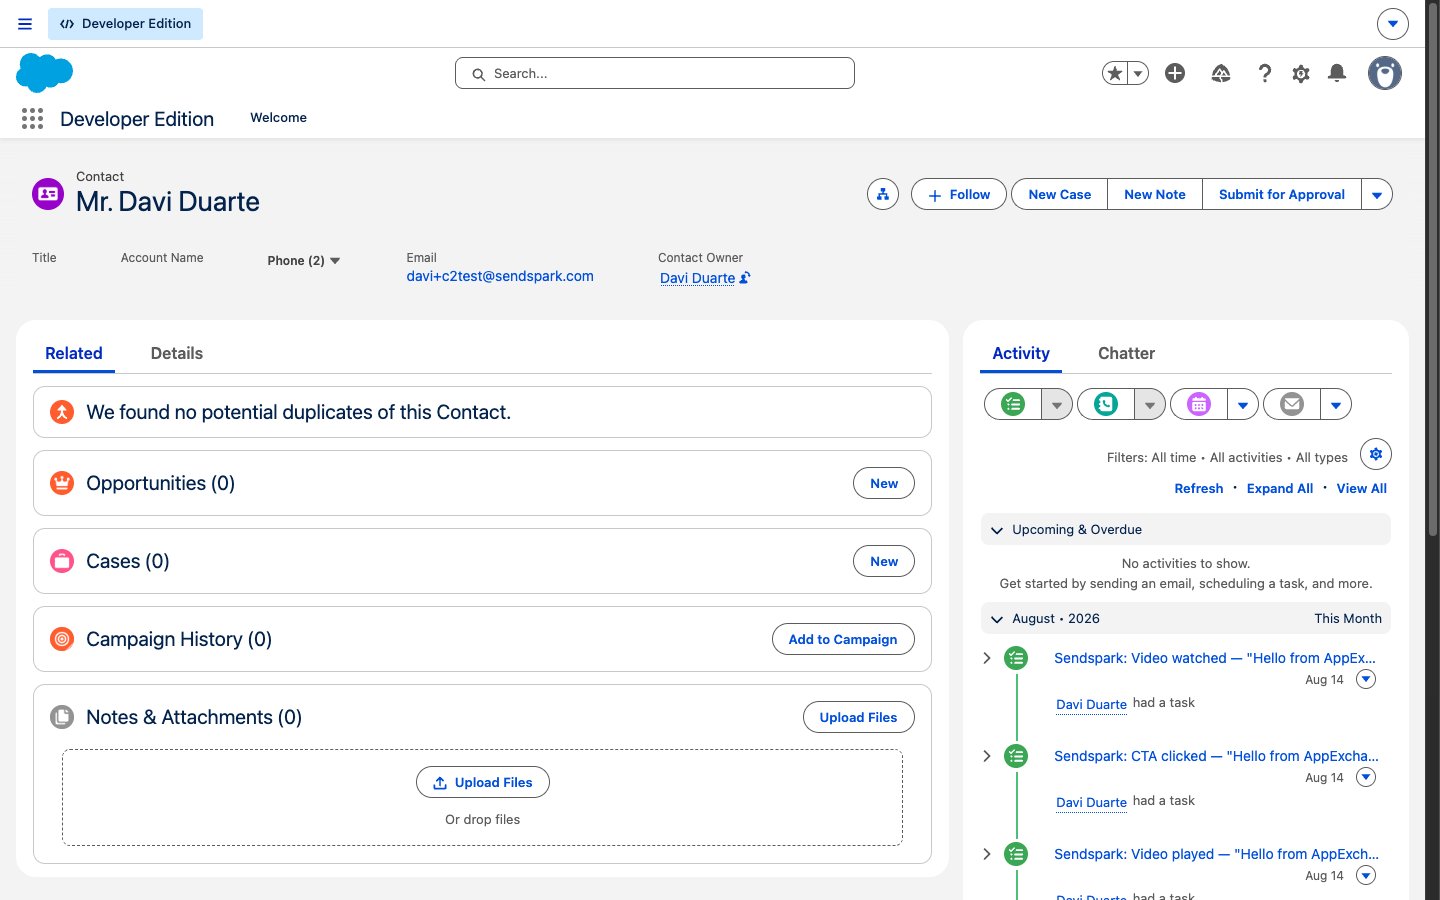This screenshot has height=900, width=1440.
Task: Open the Global Actions plus icon
Action: click(1175, 73)
